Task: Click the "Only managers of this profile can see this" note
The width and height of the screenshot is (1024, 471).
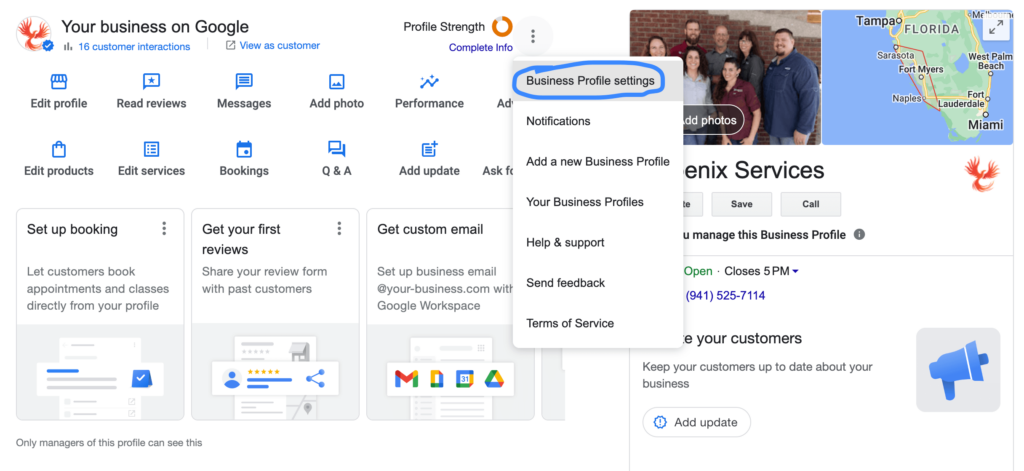Action: [x=109, y=443]
